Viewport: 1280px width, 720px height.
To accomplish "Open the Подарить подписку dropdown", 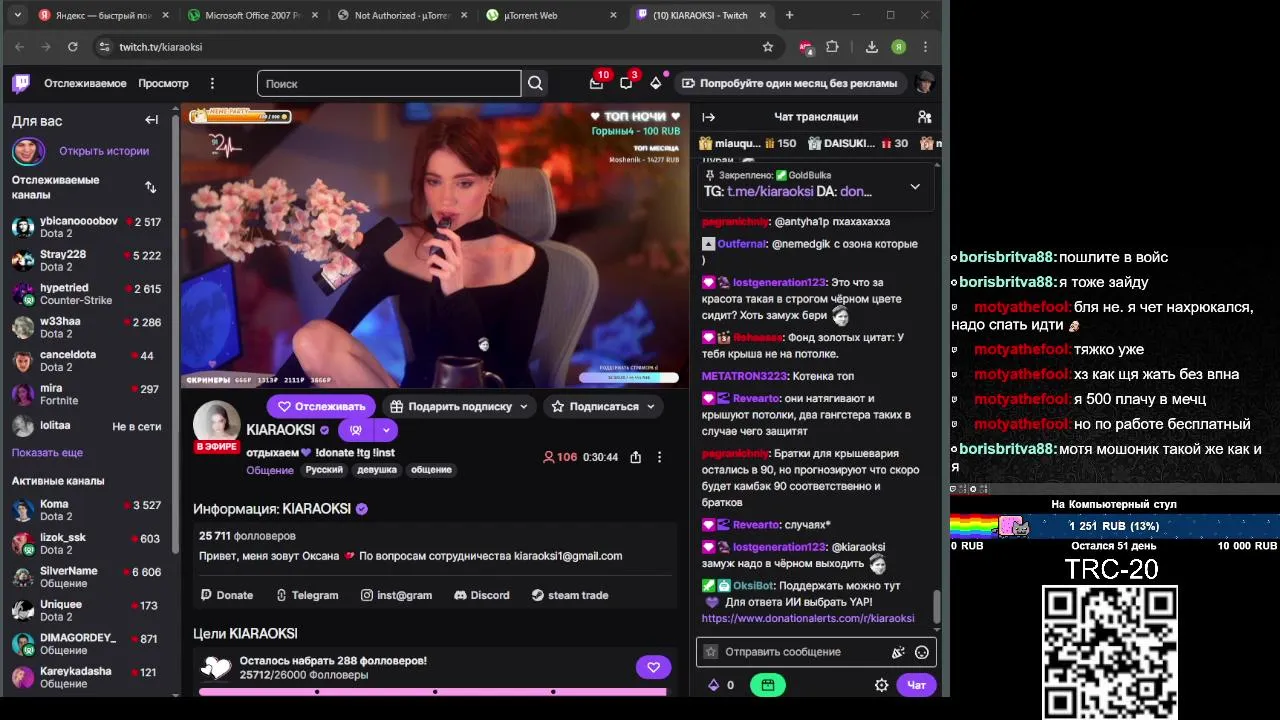I will [458, 406].
